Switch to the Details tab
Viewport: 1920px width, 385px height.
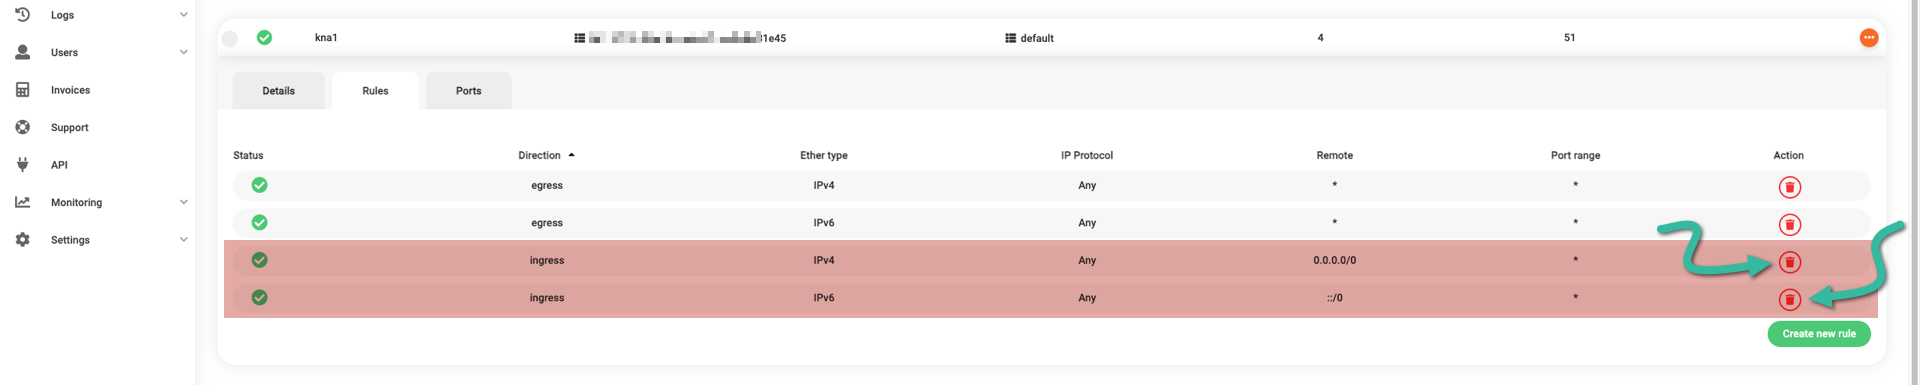(278, 91)
